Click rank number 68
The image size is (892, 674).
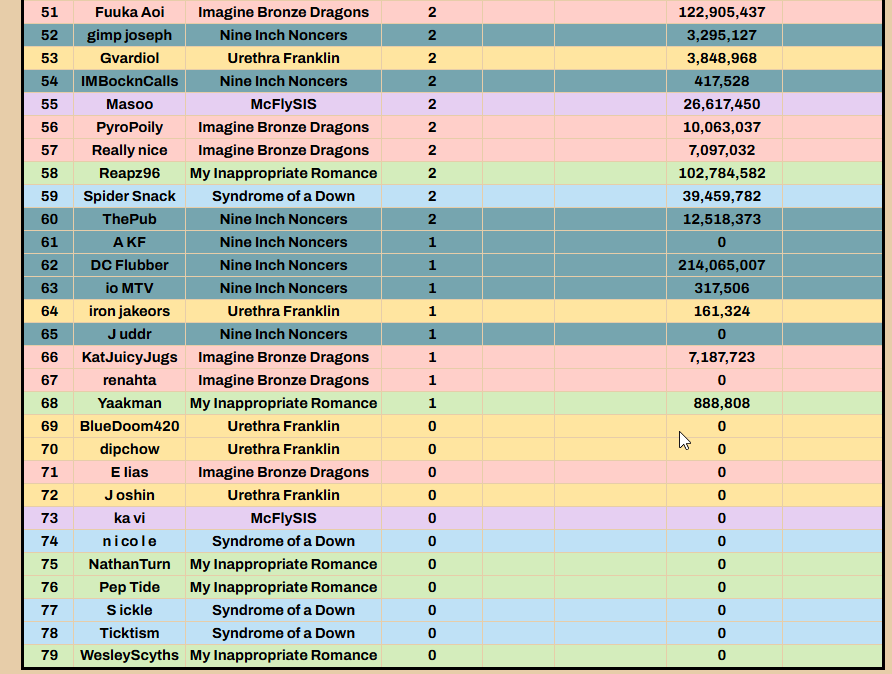49,404
